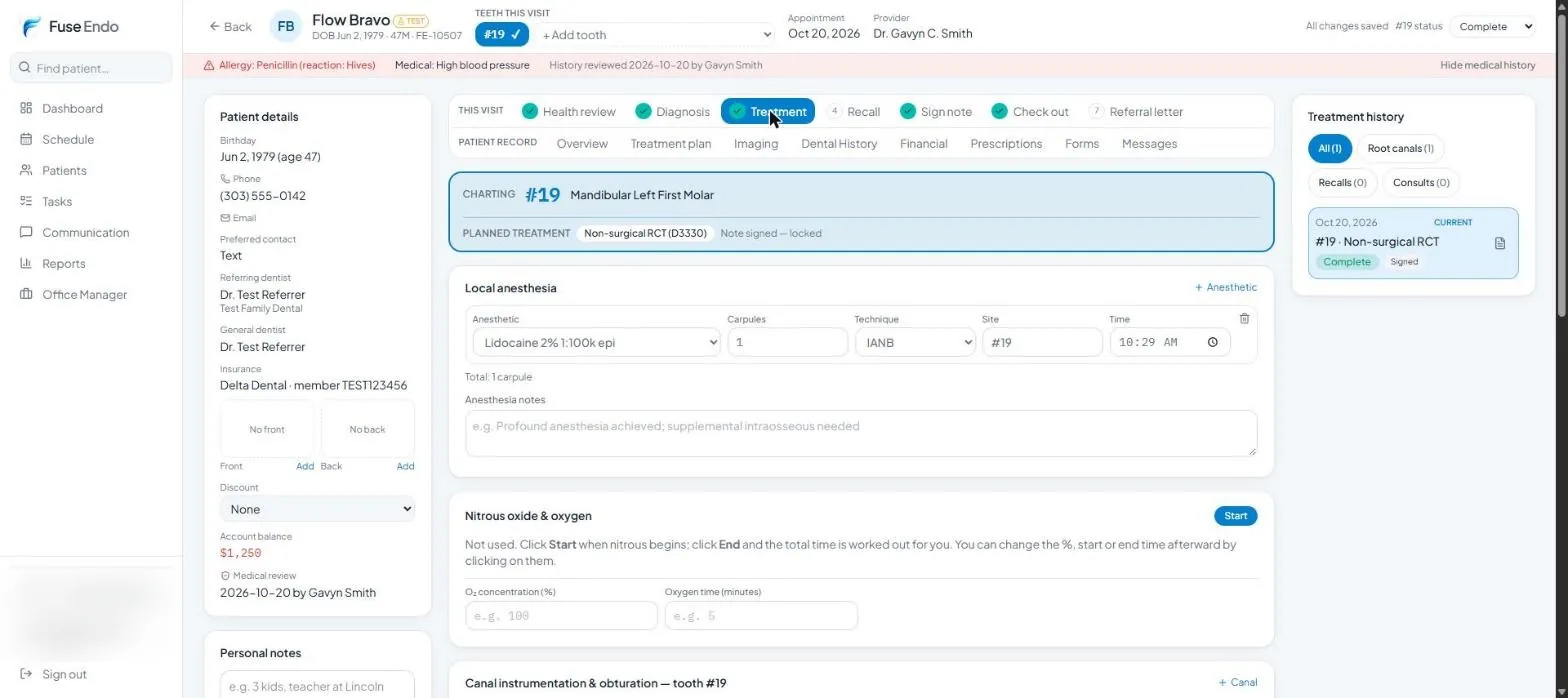This screenshot has height=698, width=1568.
Task: Open the #19 status Complete dropdown
Action: pyautogui.click(x=1494, y=27)
